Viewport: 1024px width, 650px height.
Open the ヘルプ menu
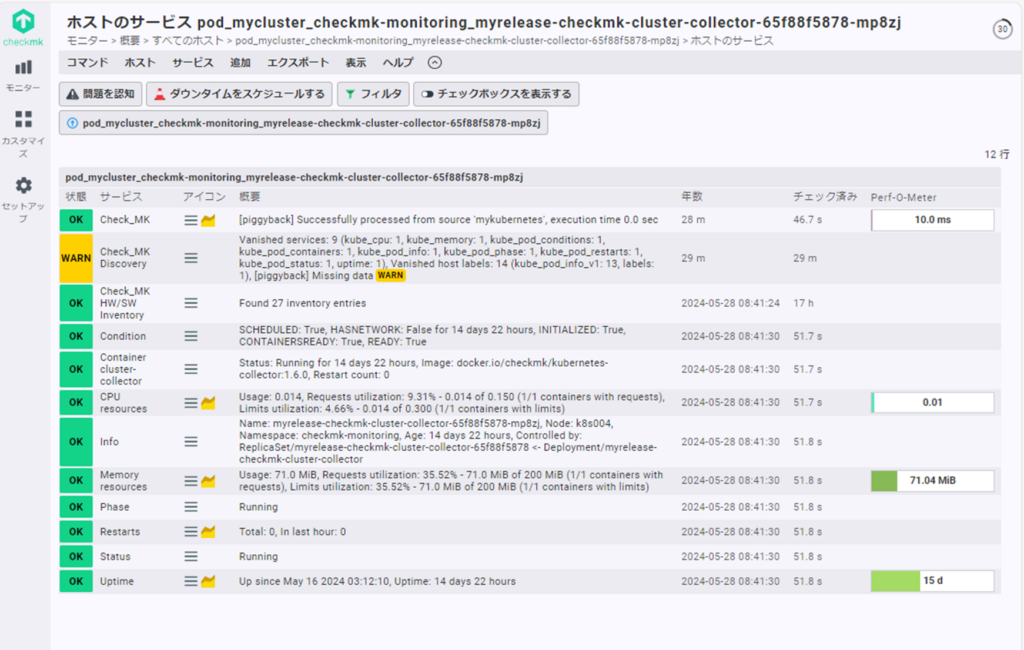click(398, 63)
